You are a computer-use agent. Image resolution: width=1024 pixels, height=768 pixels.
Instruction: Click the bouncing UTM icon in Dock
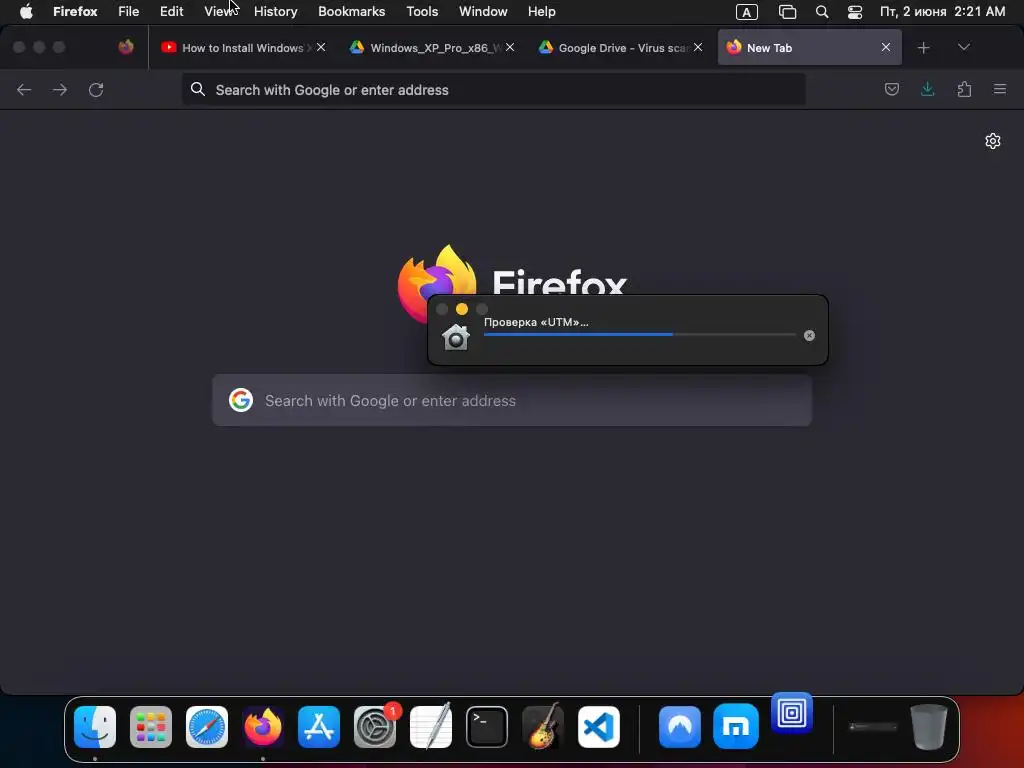(x=792, y=712)
